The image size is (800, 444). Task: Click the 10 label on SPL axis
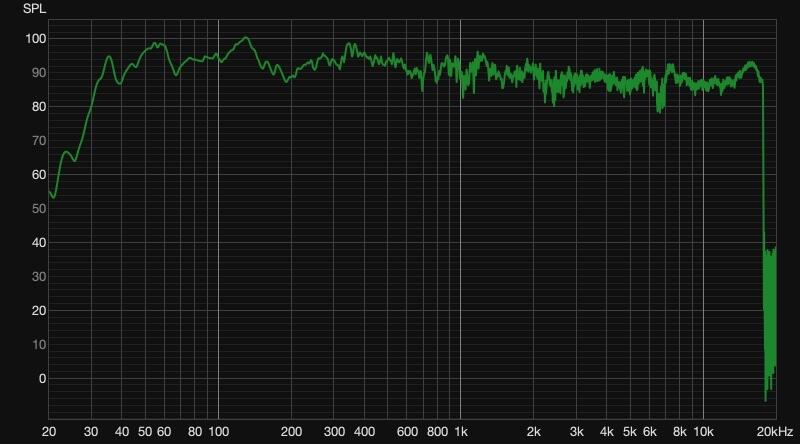click(x=39, y=344)
